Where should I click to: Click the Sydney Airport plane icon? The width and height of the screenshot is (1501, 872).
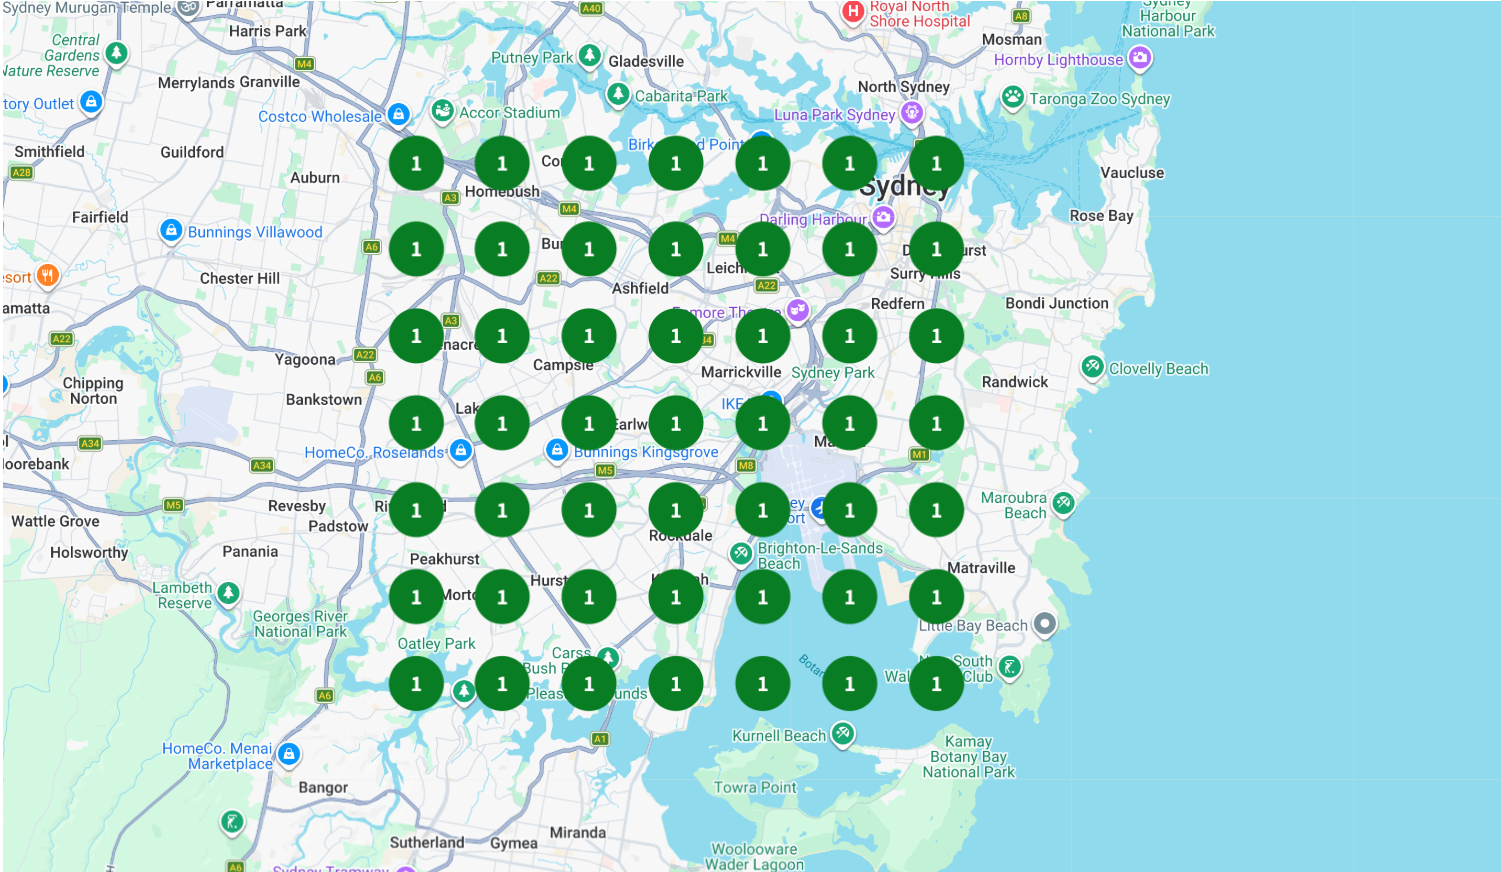coord(820,509)
